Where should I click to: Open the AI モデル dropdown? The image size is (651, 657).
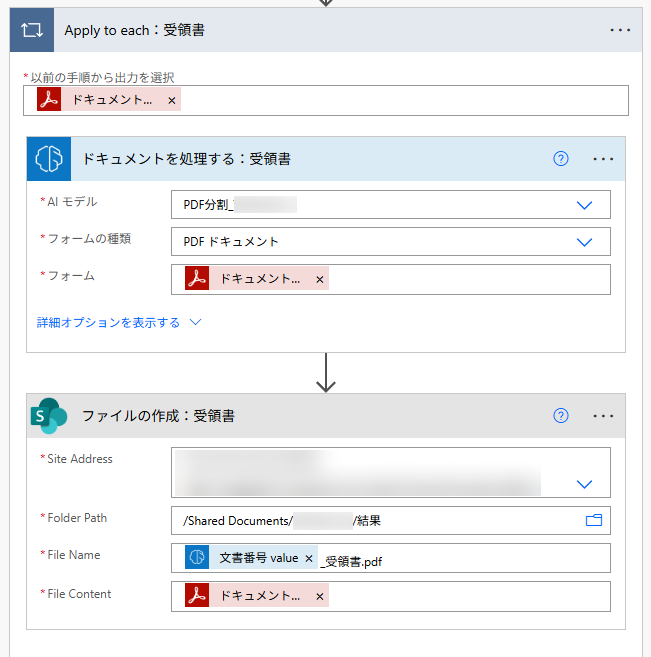584,205
